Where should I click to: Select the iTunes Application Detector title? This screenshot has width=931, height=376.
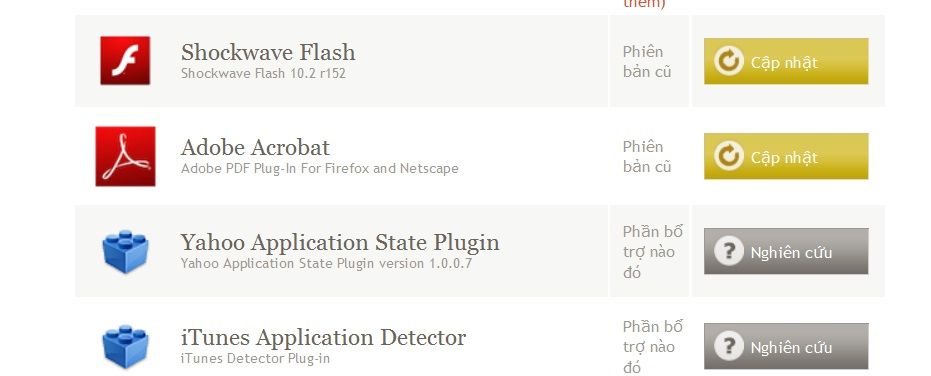click(x=324, y=337)
